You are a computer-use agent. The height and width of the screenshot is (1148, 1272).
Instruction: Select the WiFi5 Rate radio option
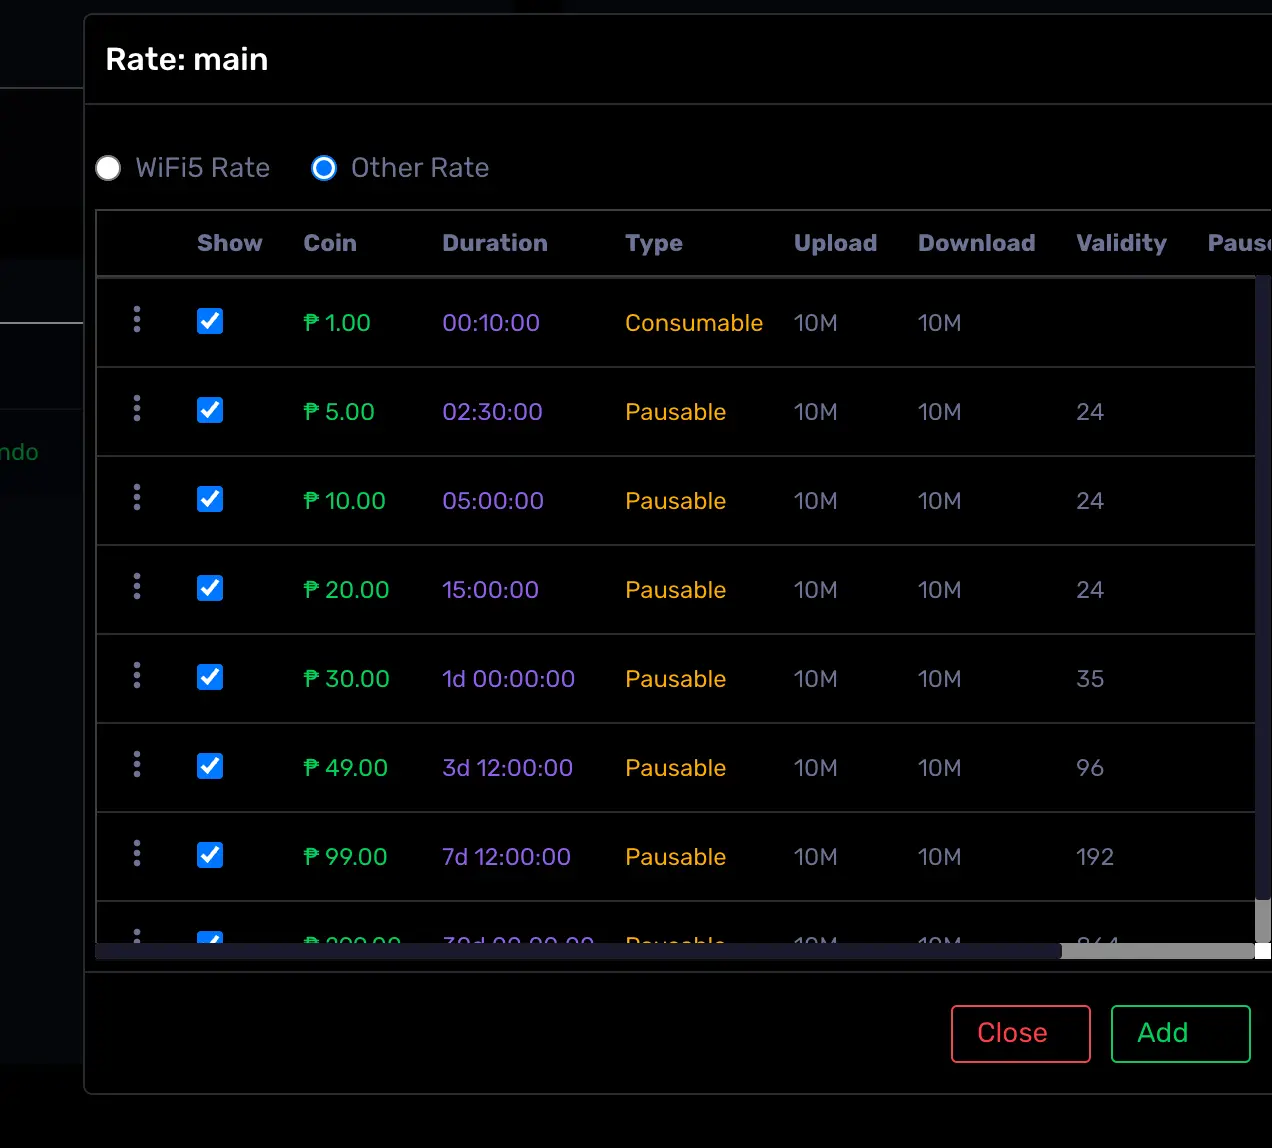coord(108,168)
